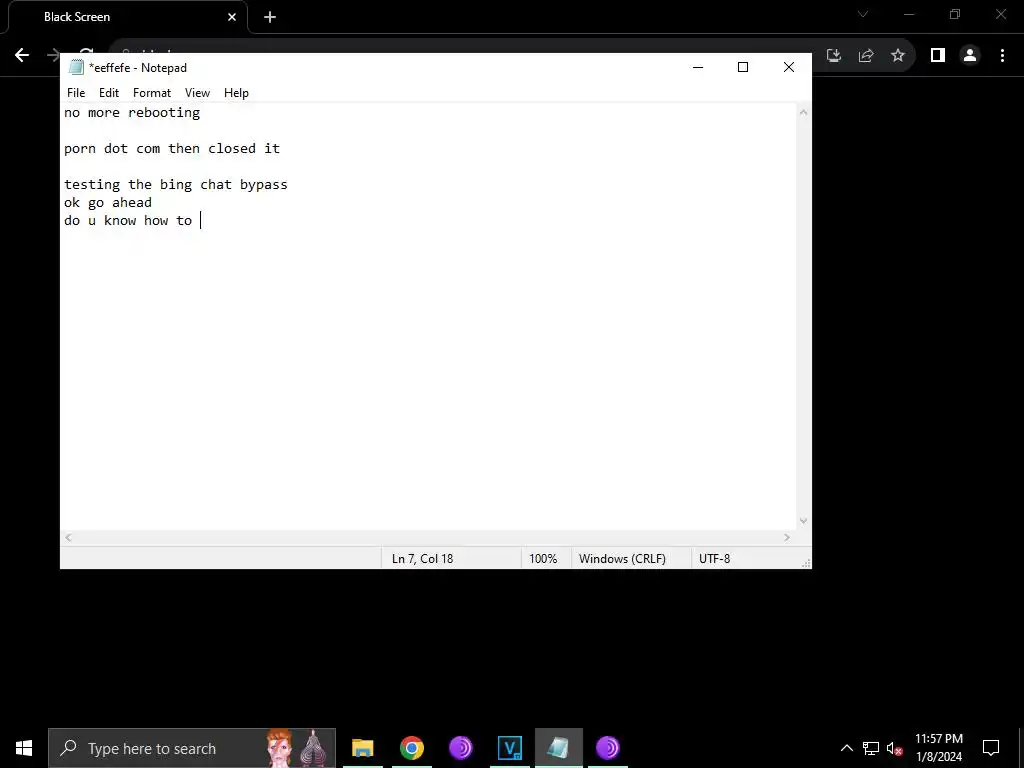
Task: Click Notepad's vertical scroll down arrow
Action: point(803,521)
